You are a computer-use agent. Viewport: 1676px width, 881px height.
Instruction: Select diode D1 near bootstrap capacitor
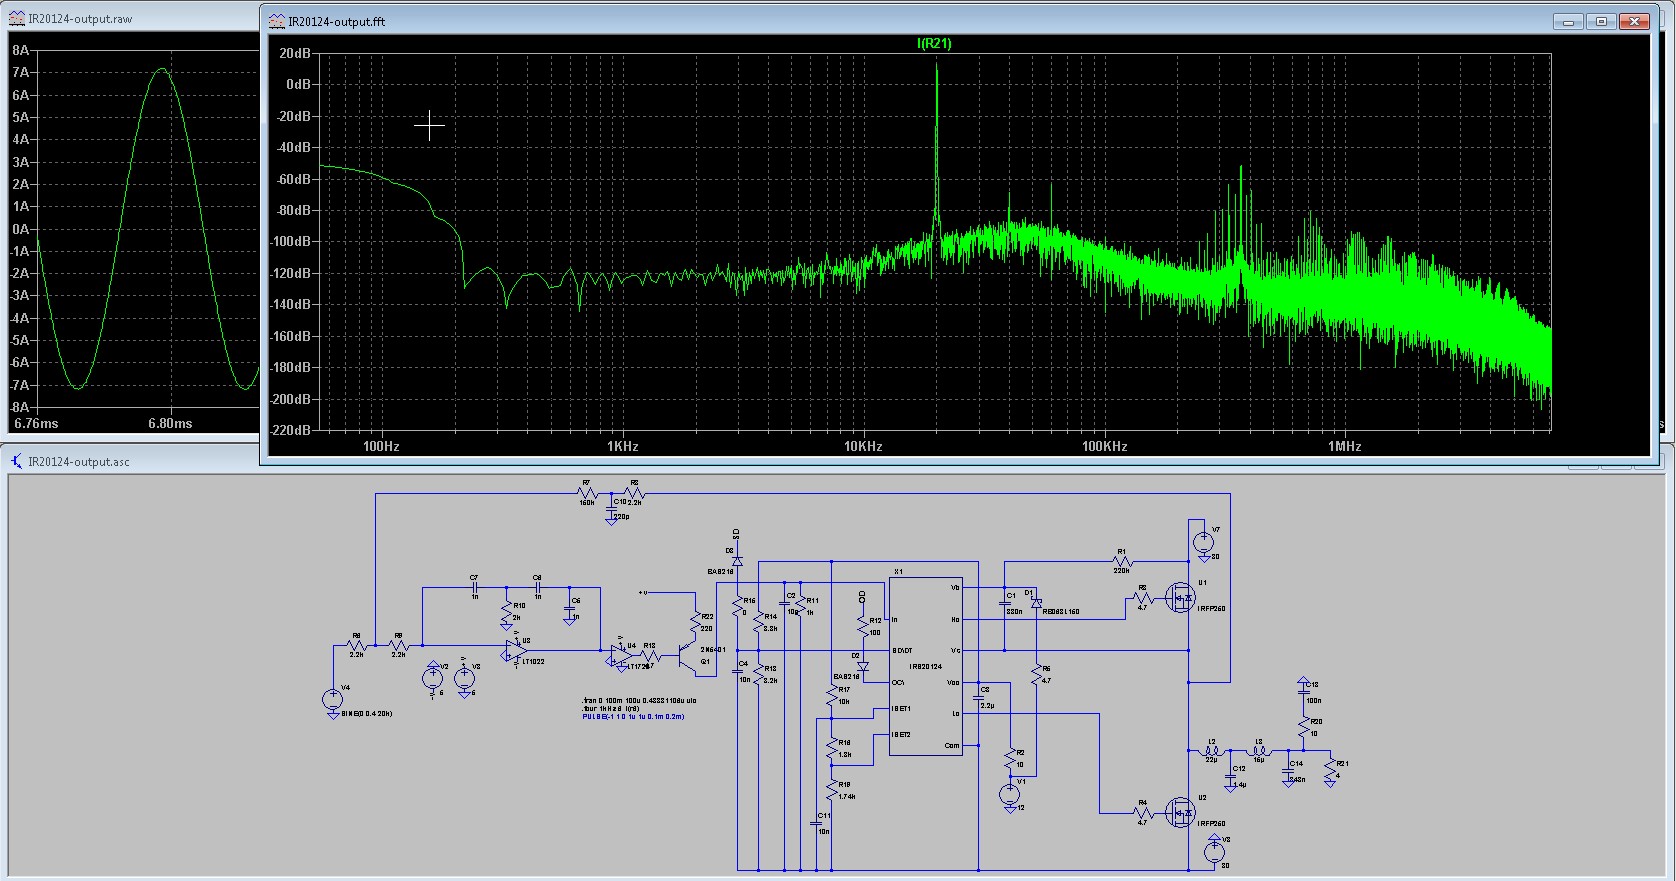(x=1036, y=602)
